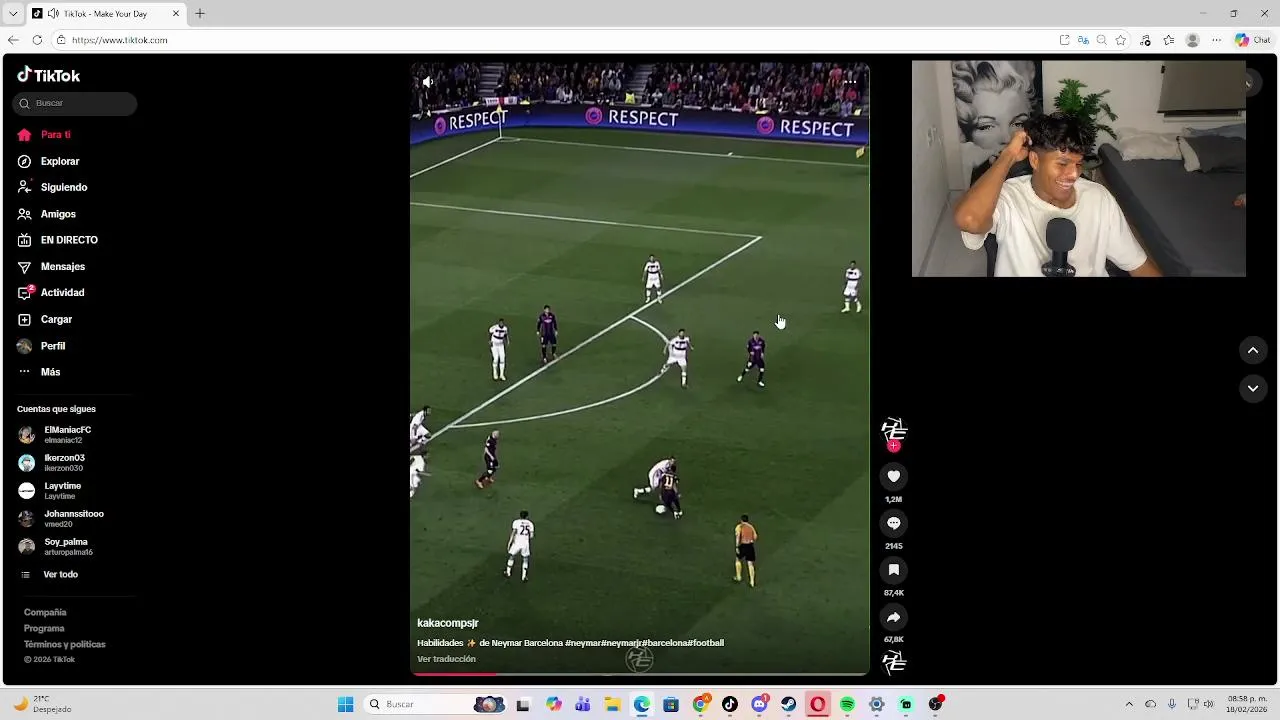Click the TikTok logo

coord(48,75)
